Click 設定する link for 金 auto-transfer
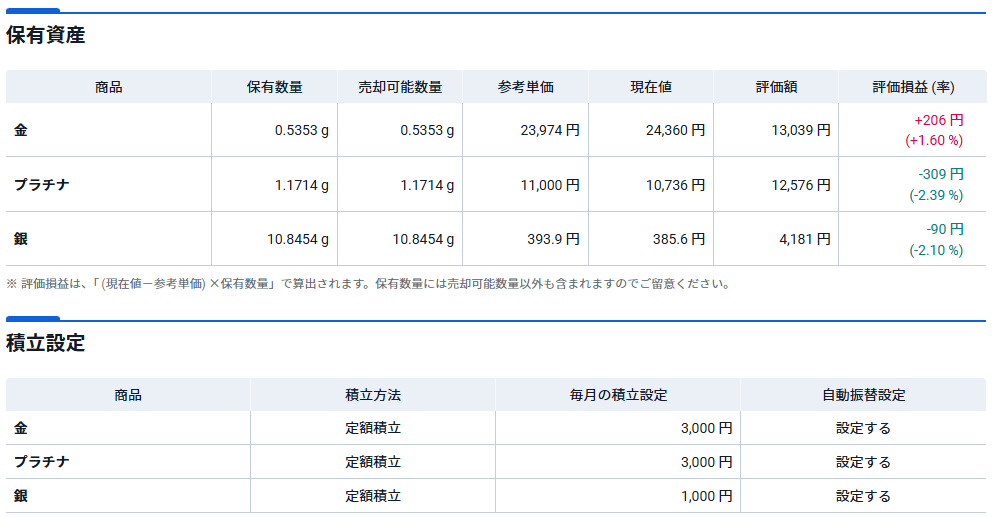This screenshot has height=517, width=1000. [863, 428]
